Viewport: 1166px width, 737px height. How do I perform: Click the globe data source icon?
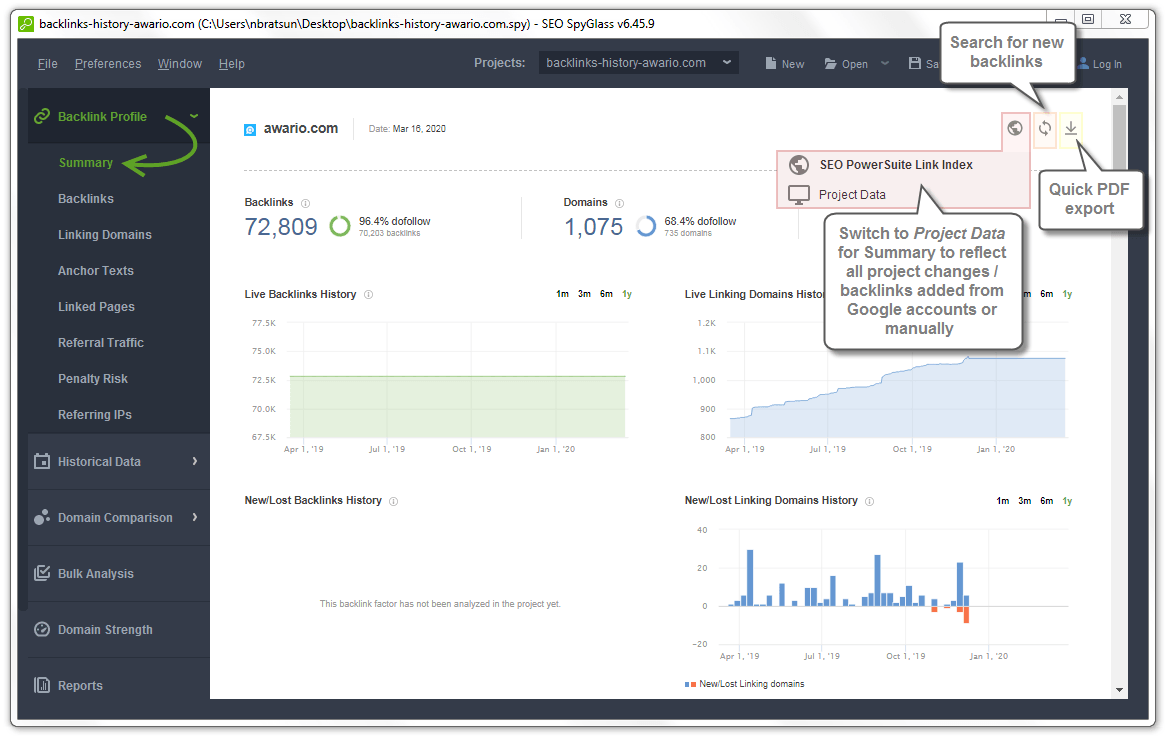1015,128
